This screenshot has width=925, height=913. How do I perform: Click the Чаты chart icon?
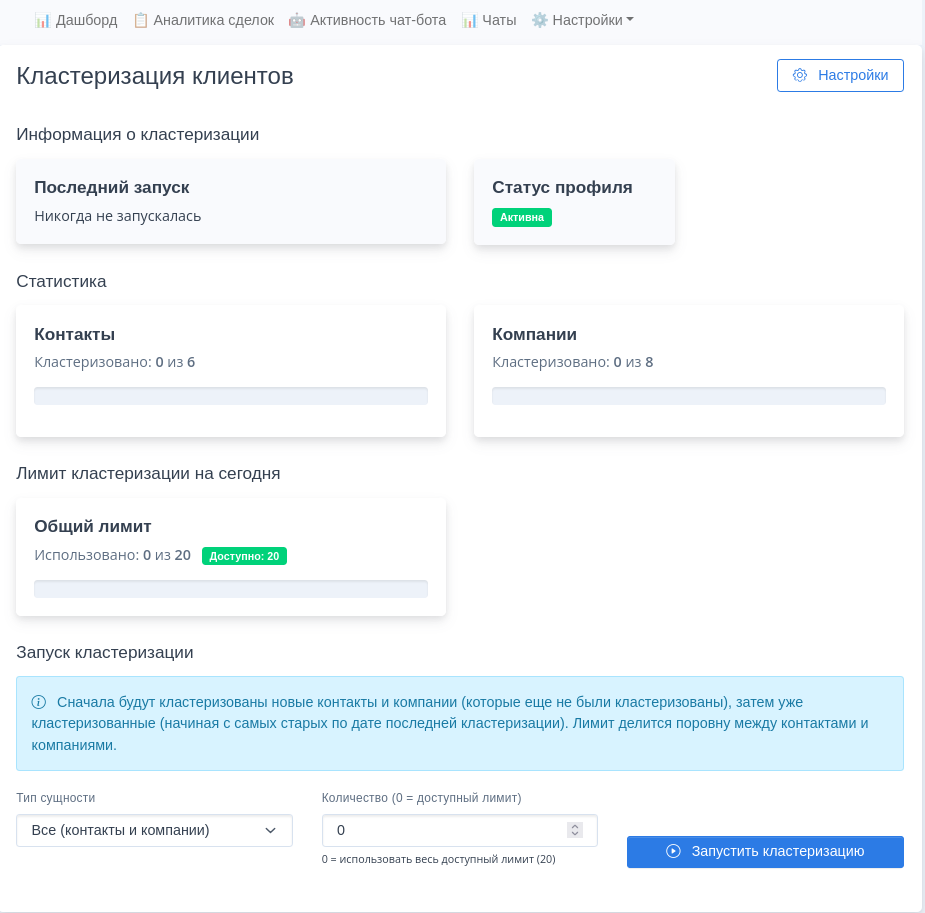click(469, 20)
